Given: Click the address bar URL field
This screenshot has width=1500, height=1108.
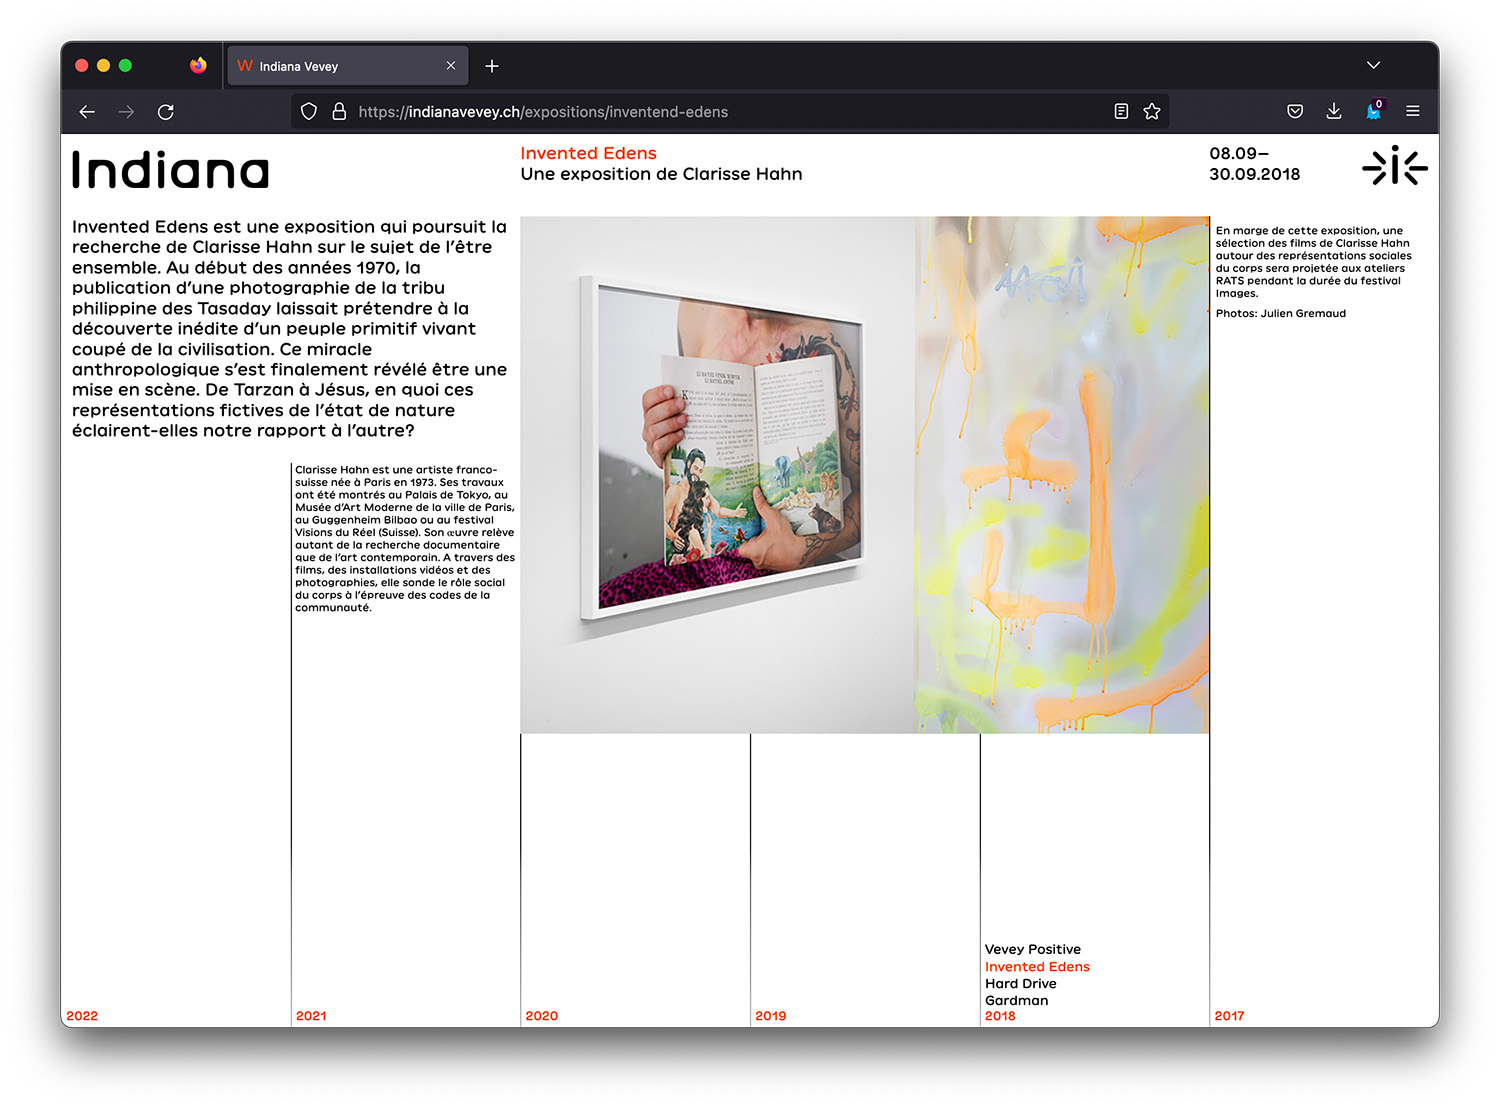Looking at the screenshot, I should click(x=700, y=112).
